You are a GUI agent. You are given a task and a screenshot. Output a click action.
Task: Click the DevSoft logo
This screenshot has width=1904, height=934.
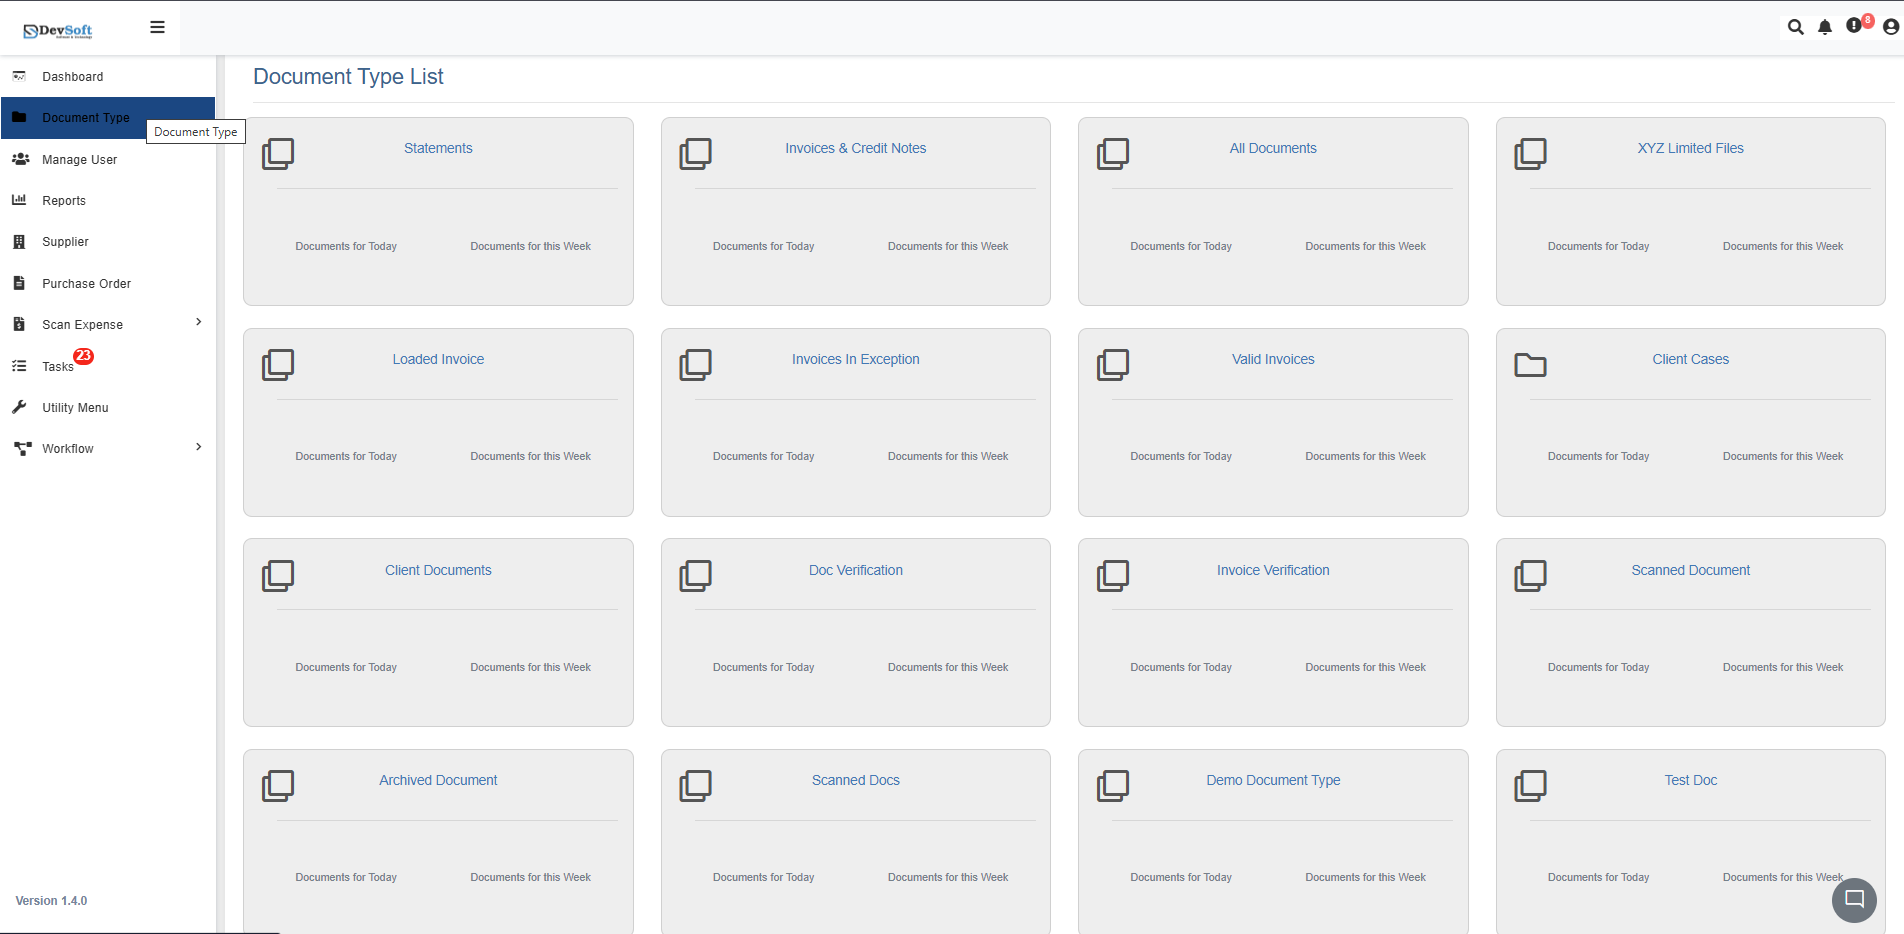point(58,28)
